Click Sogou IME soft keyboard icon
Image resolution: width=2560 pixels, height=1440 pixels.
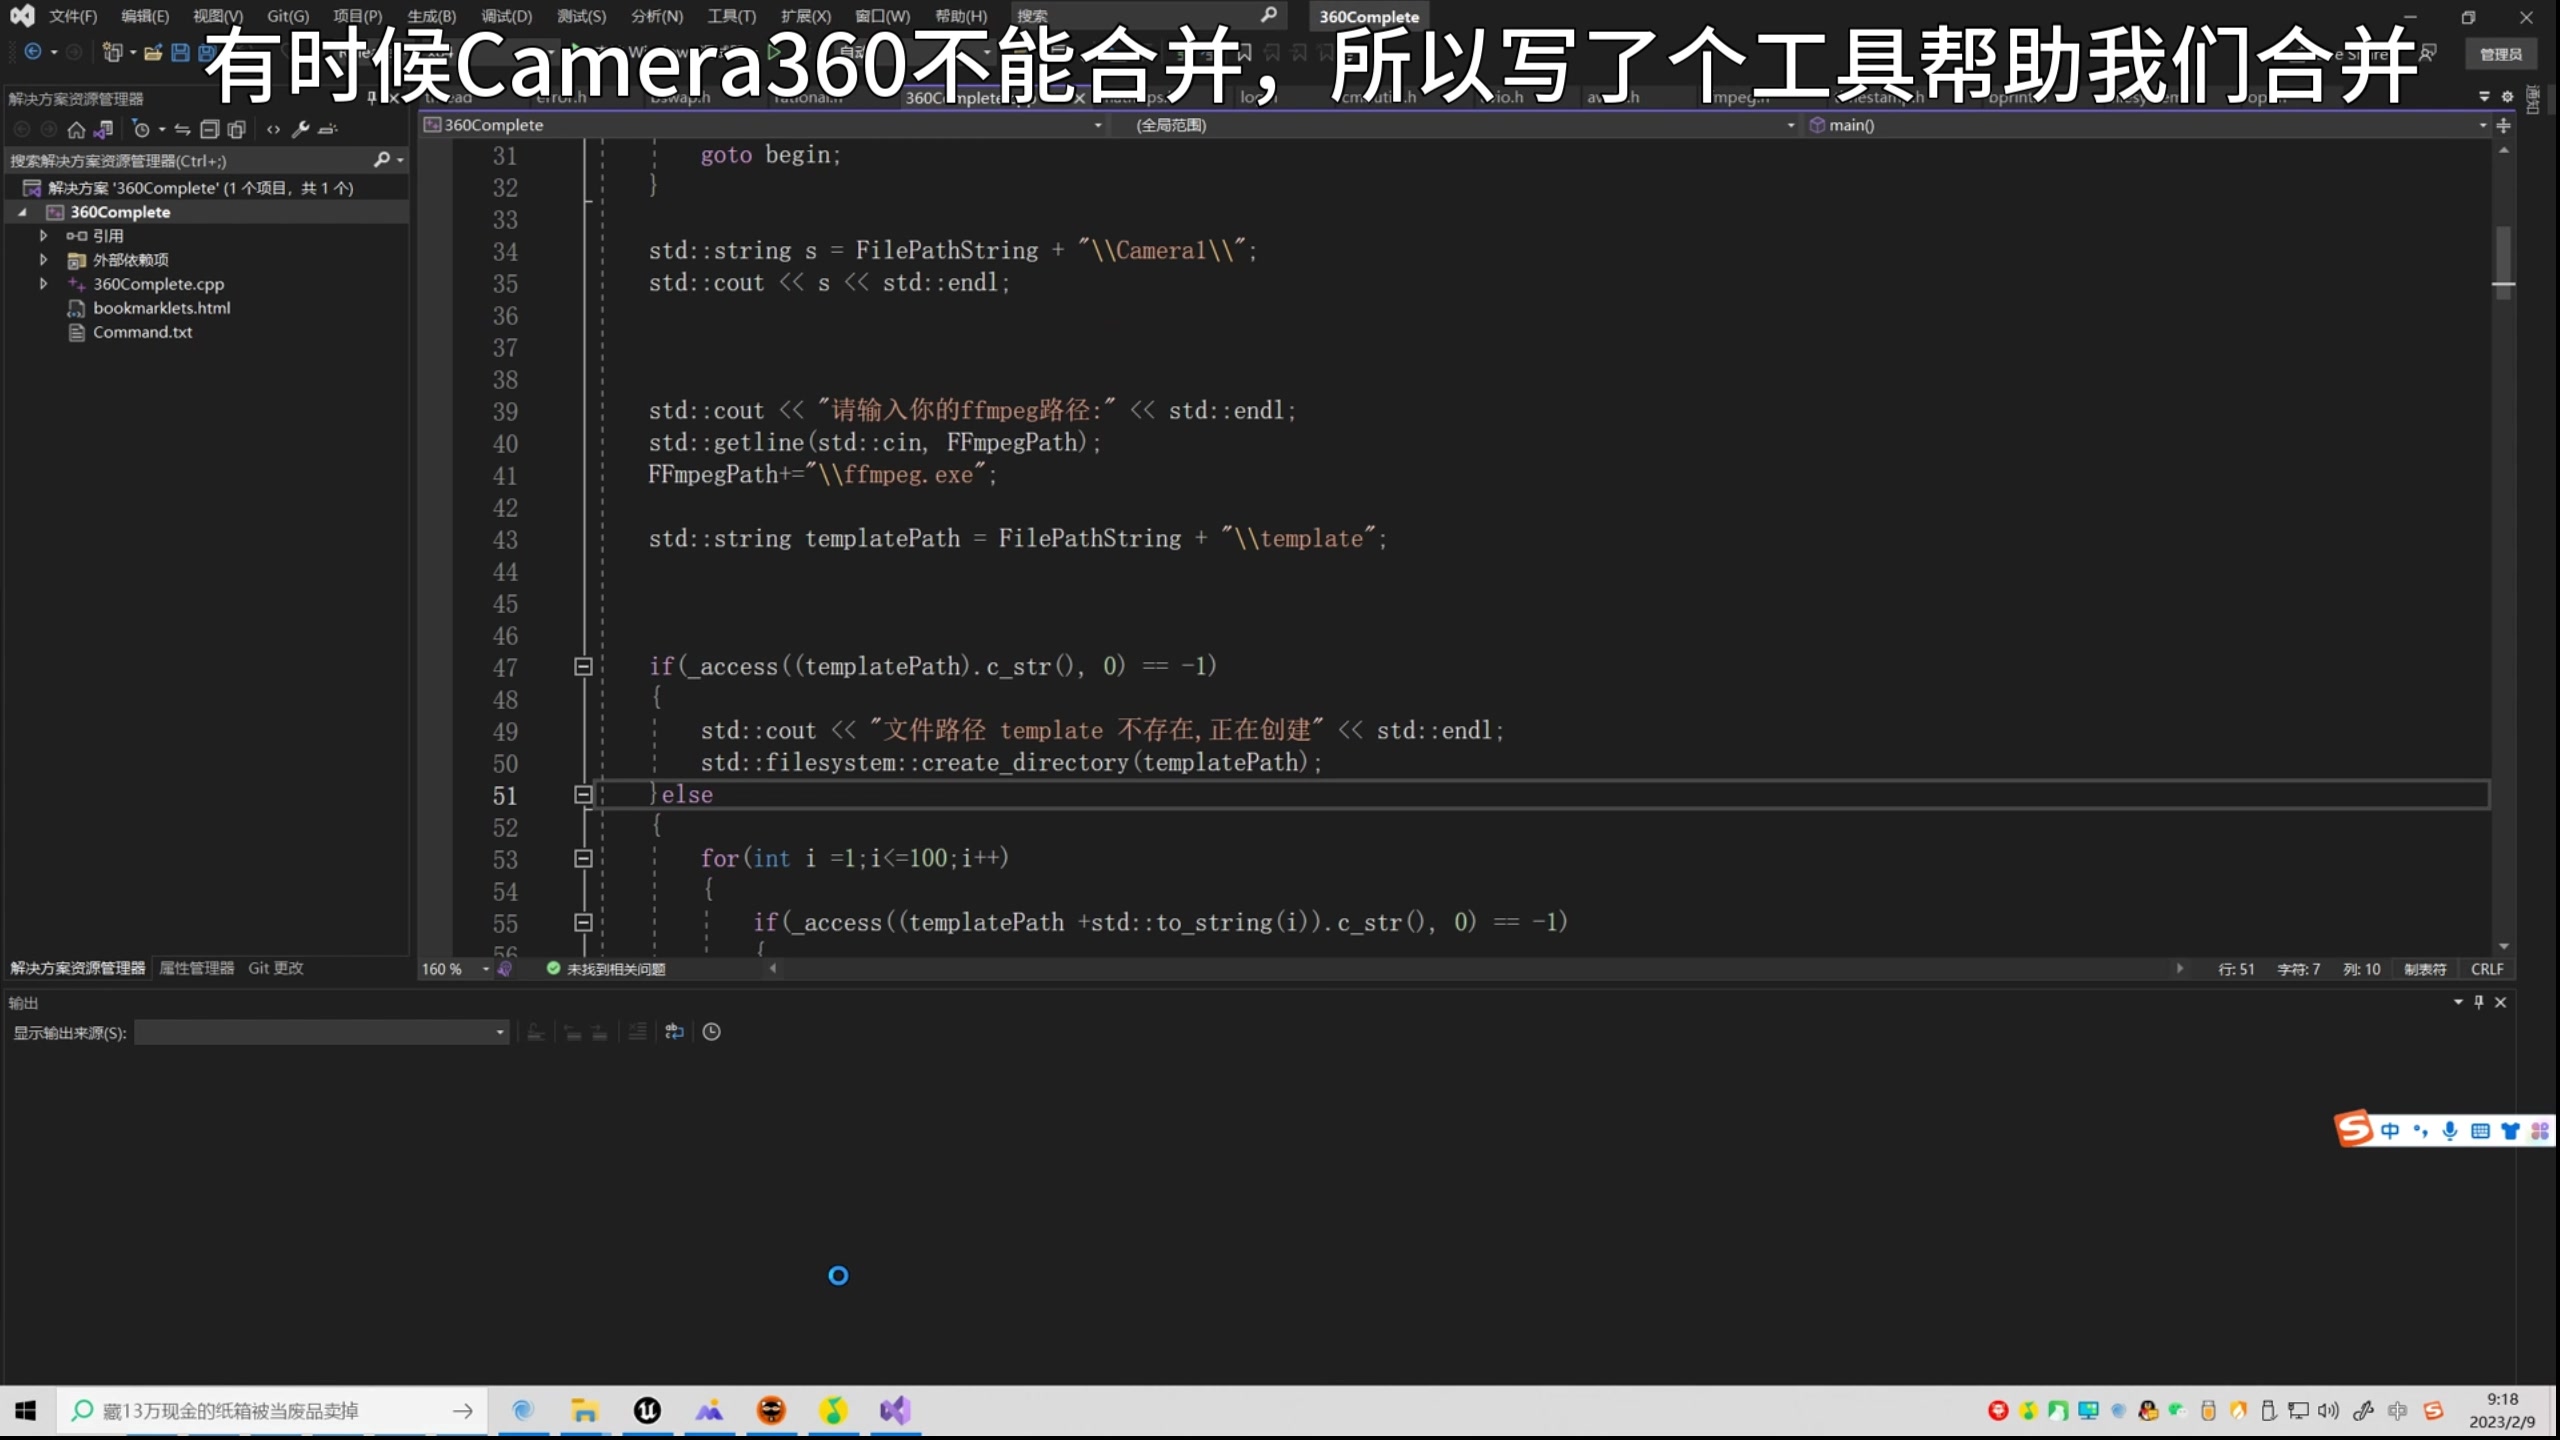coord(2480,1131)
